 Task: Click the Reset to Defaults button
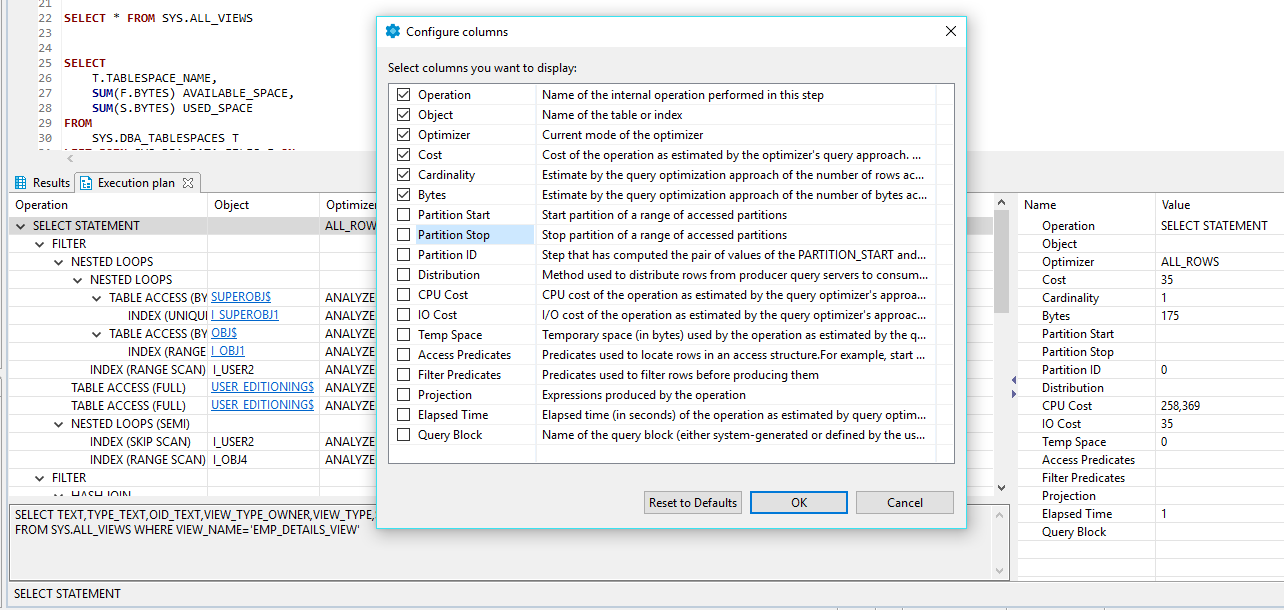[x=692, y=502]
